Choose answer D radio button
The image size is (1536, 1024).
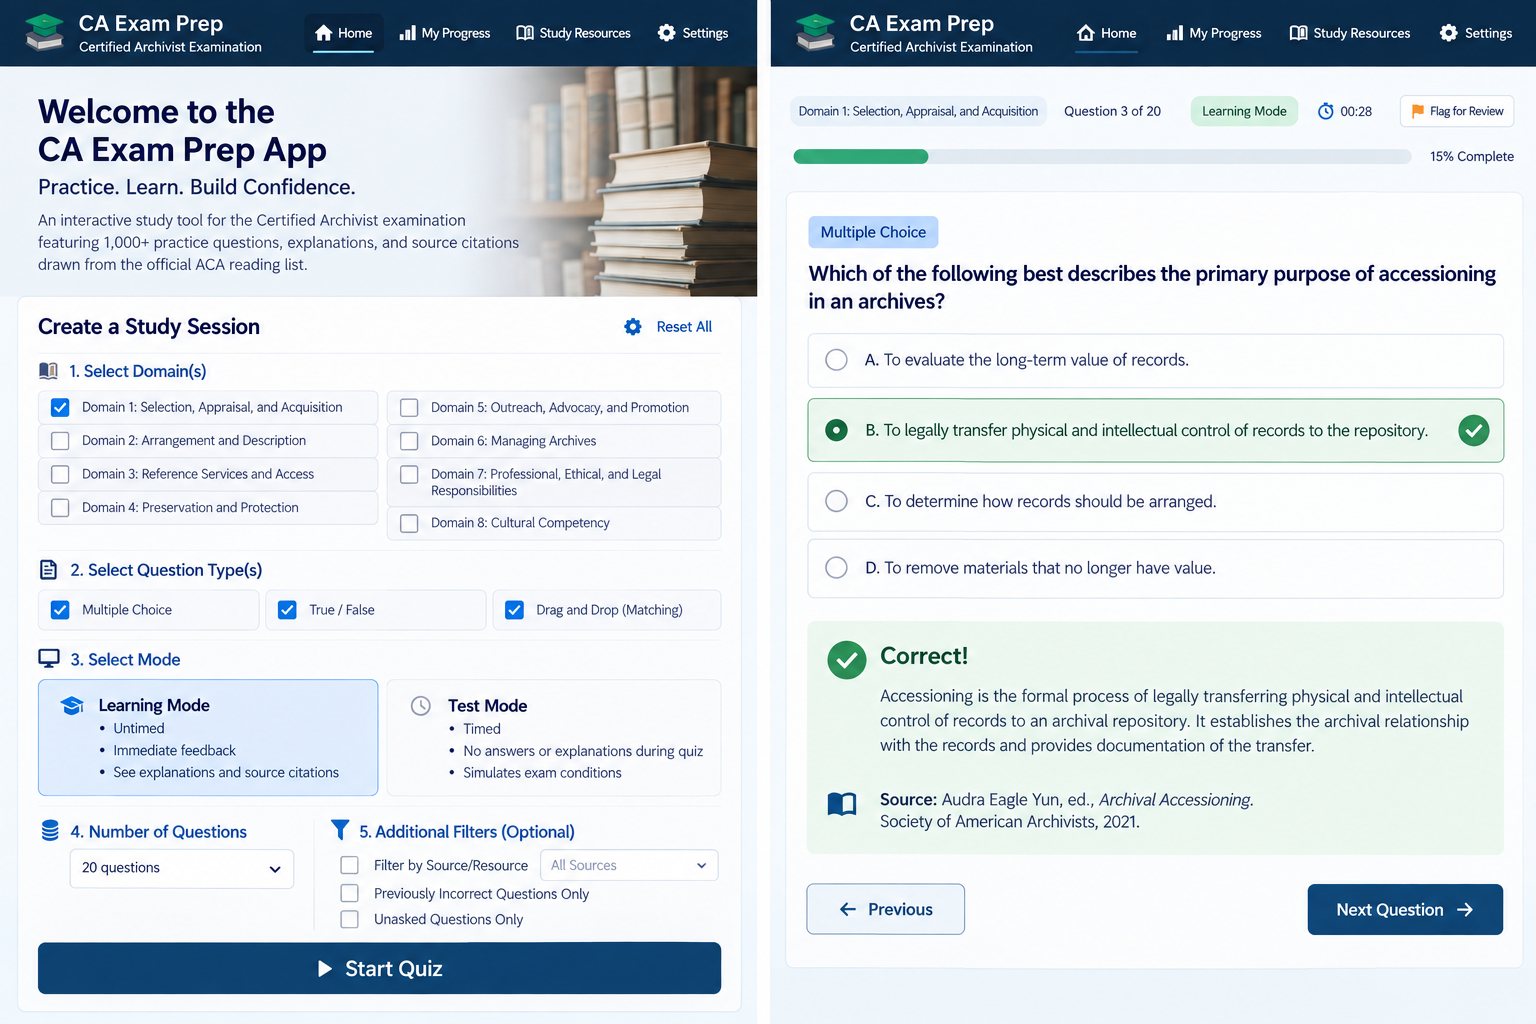pyautogui.click(x=836, y=568)
